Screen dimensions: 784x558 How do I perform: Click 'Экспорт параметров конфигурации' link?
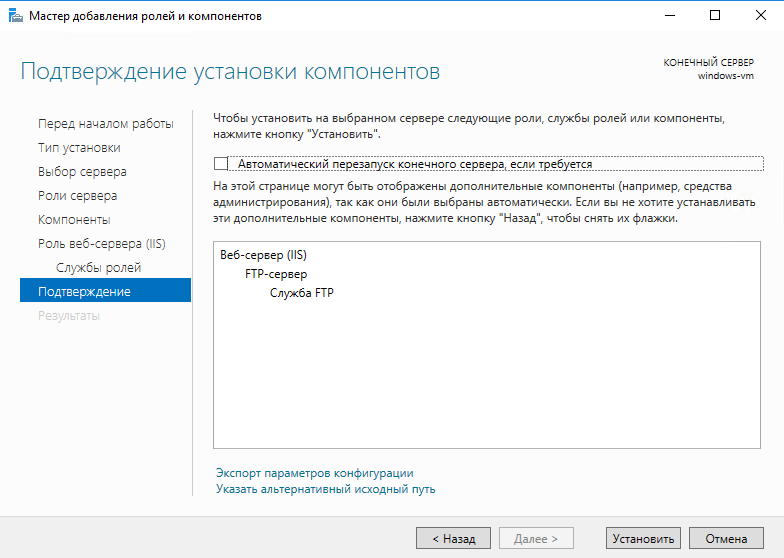(x=314, y=473)
